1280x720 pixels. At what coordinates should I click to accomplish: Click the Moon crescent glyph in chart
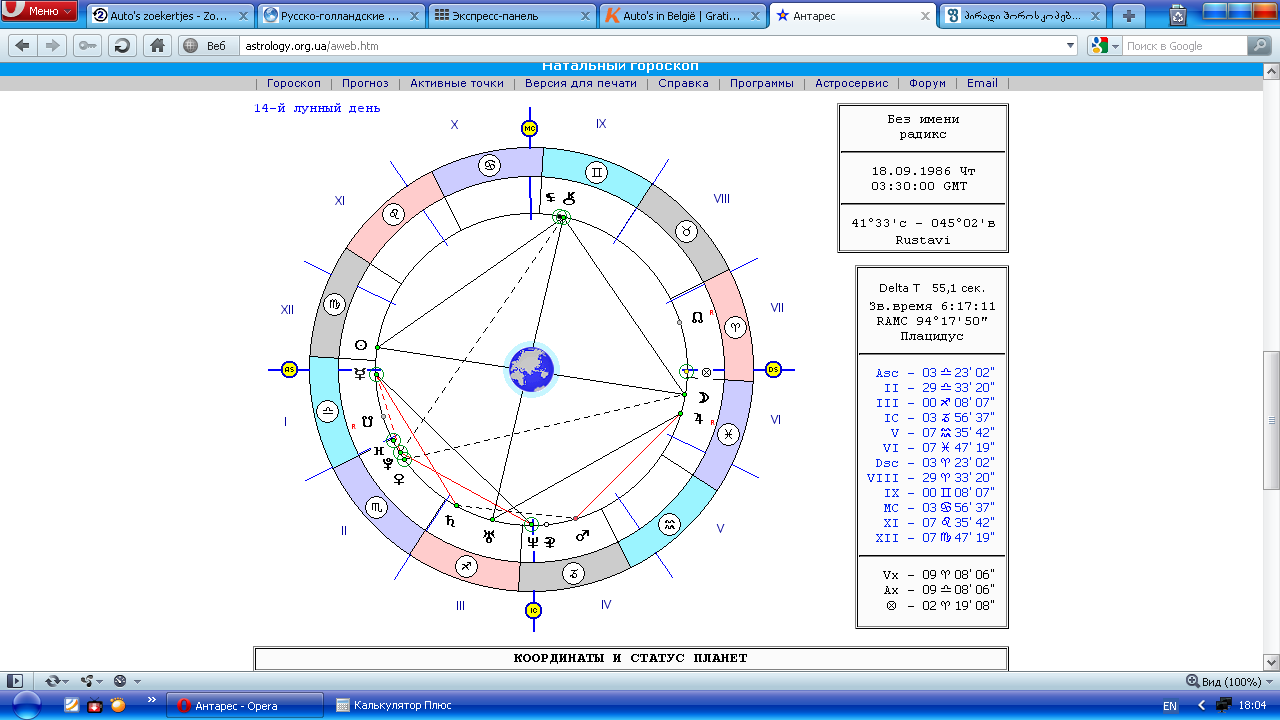703,397
